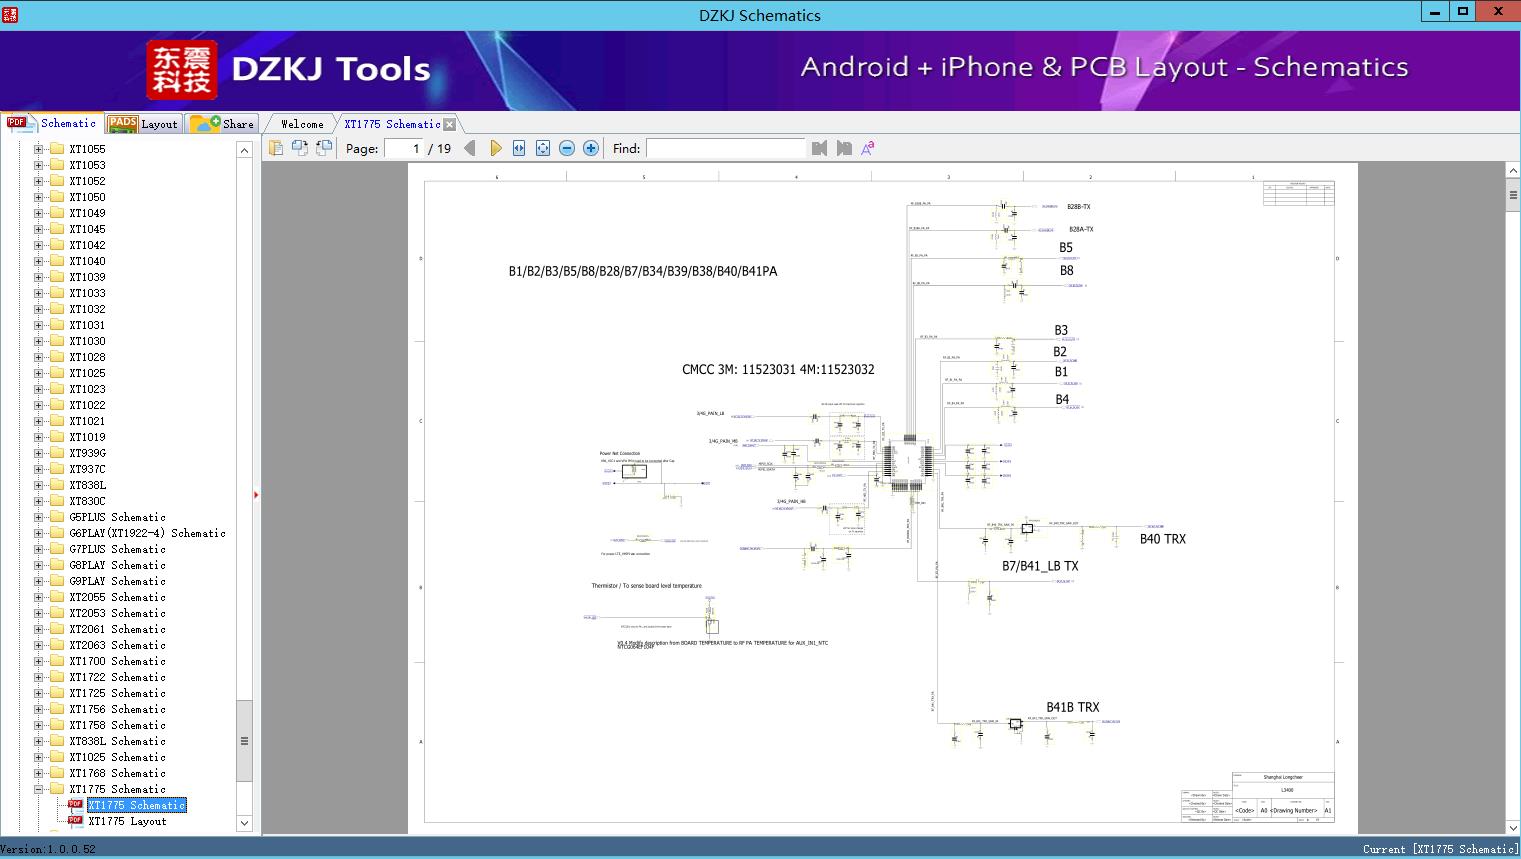Click the tree panel scroll-up arrow
Image resolution: width=1521 pixels, height=859 pixels.
pyautogui.click(x=244, y=150)
